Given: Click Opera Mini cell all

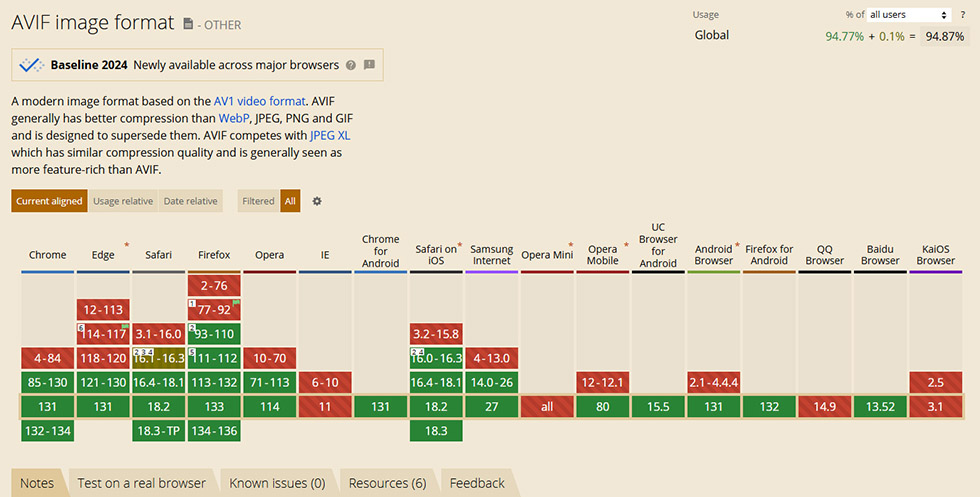Looking at the screenshot, I should 547,406.
